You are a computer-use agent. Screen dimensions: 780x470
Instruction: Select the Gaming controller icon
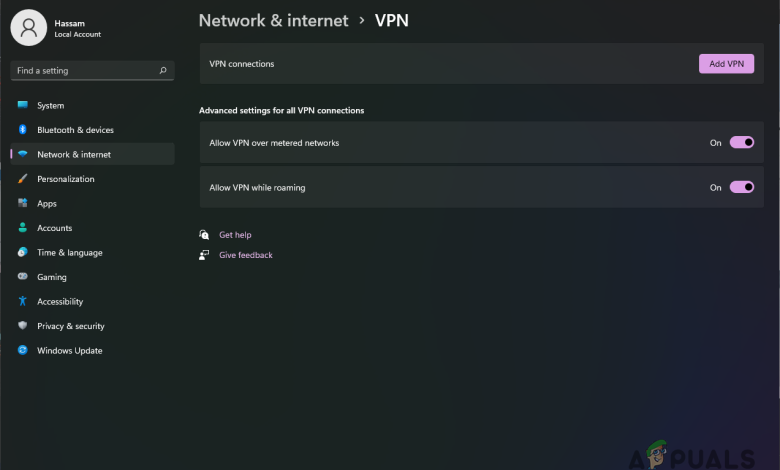pos(22,277)
